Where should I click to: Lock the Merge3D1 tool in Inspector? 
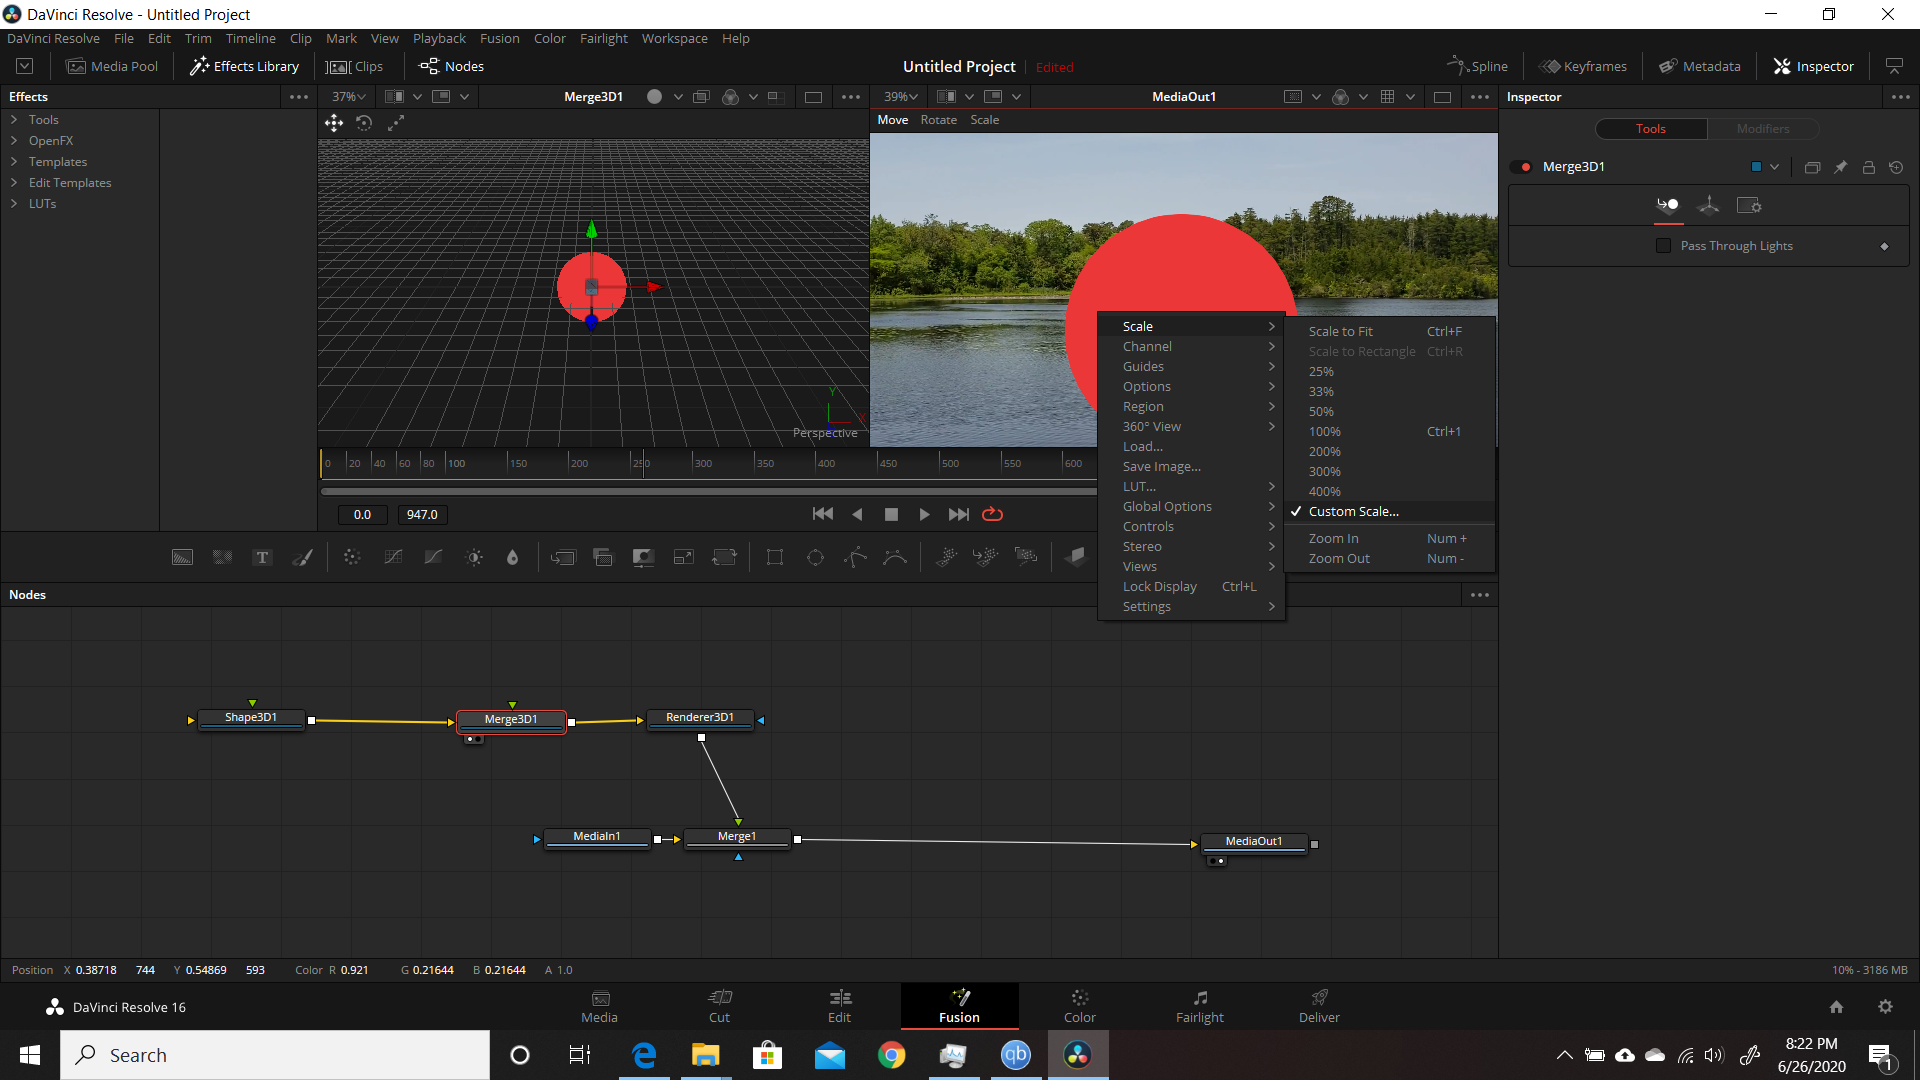(x=1868, y=167)
